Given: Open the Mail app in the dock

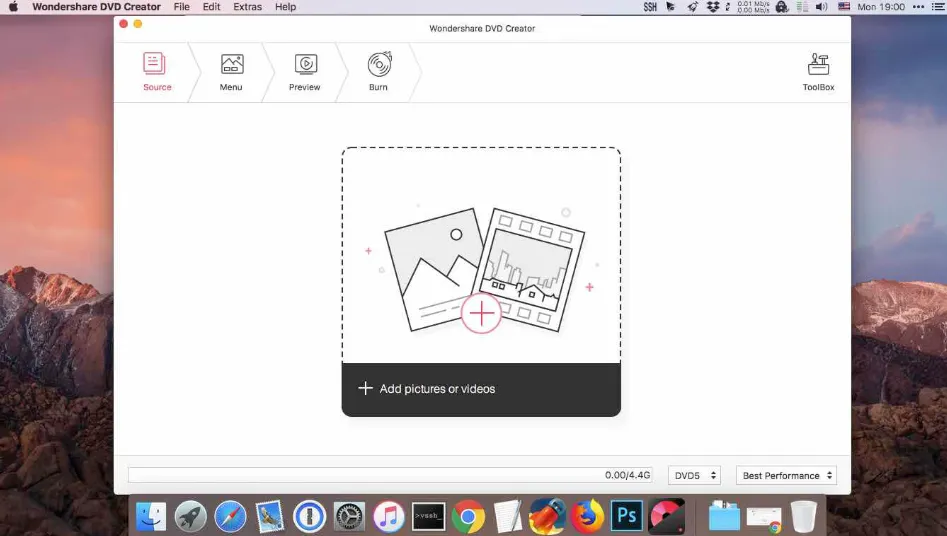Looking at the screenshot, I should tap(269, 517).
